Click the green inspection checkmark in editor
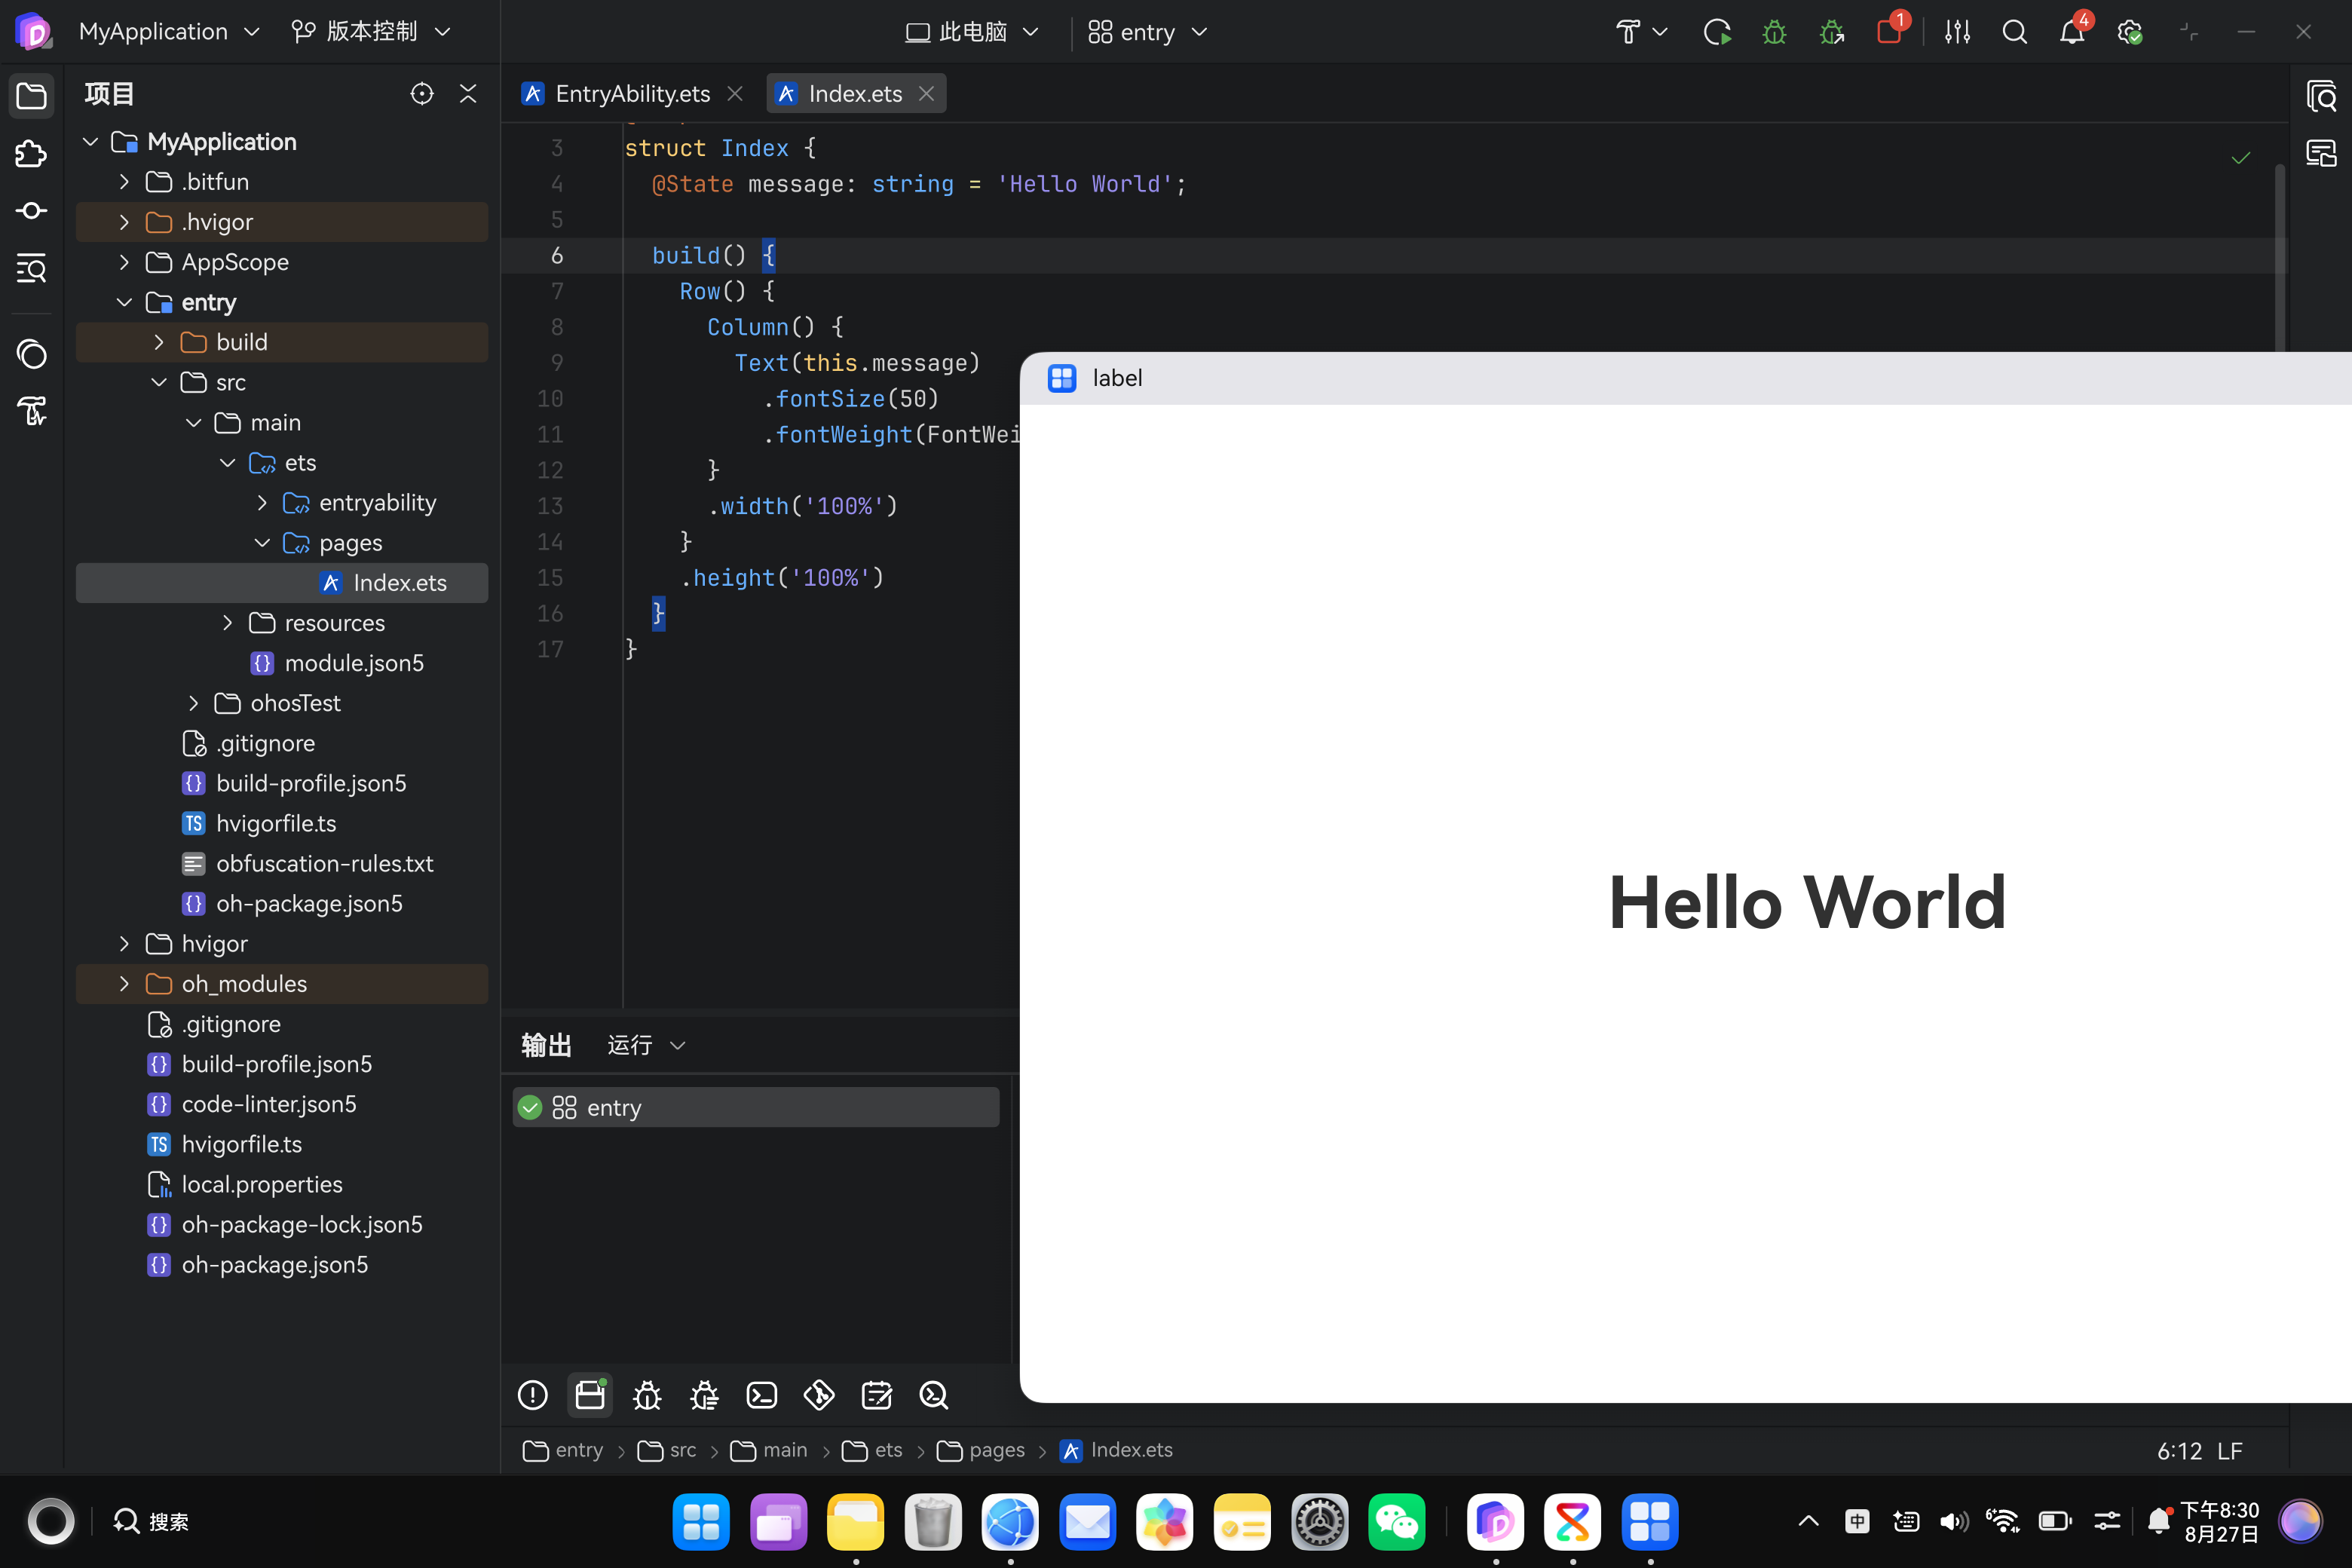Screen dimensions: 2352x1568 (2241, 158)
